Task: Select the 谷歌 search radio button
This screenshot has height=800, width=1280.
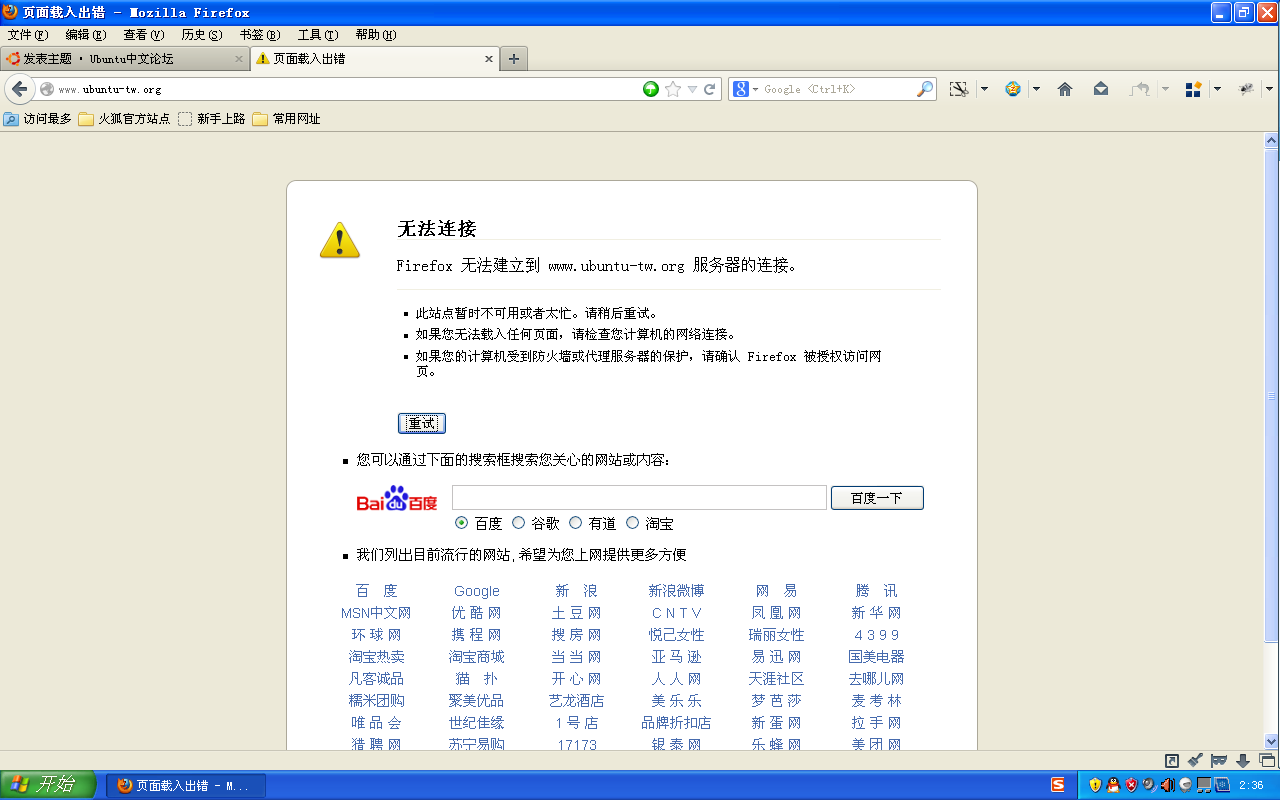Action: (518, 523)
